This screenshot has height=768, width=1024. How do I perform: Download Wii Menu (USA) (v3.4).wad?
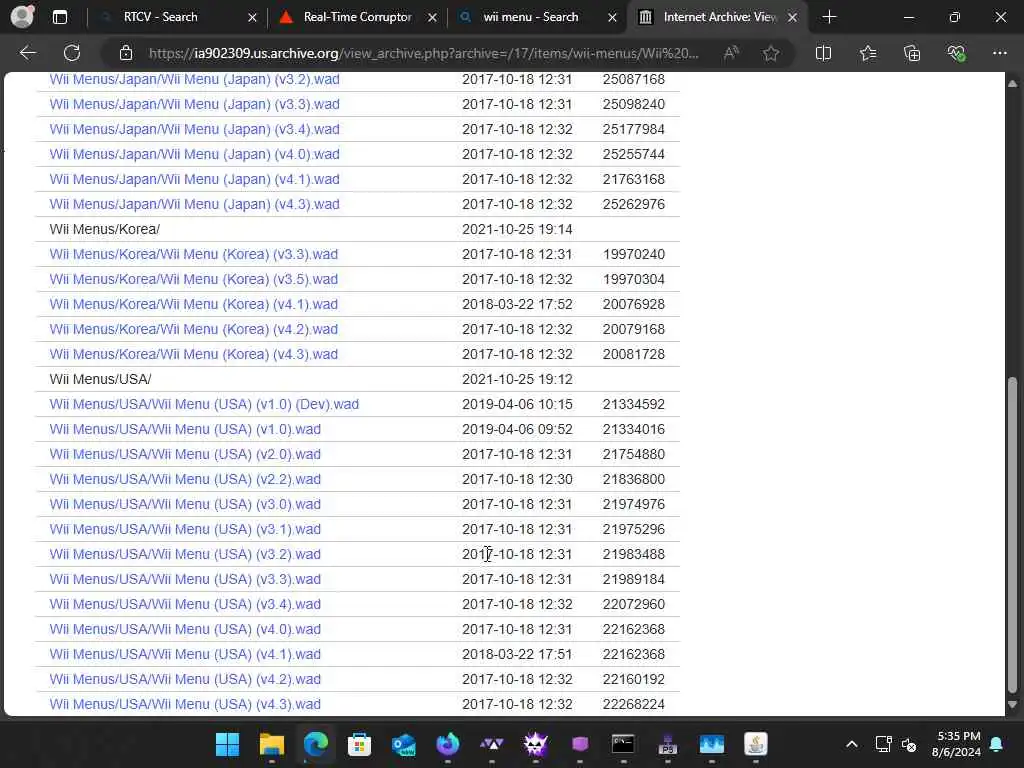(185, 604)
